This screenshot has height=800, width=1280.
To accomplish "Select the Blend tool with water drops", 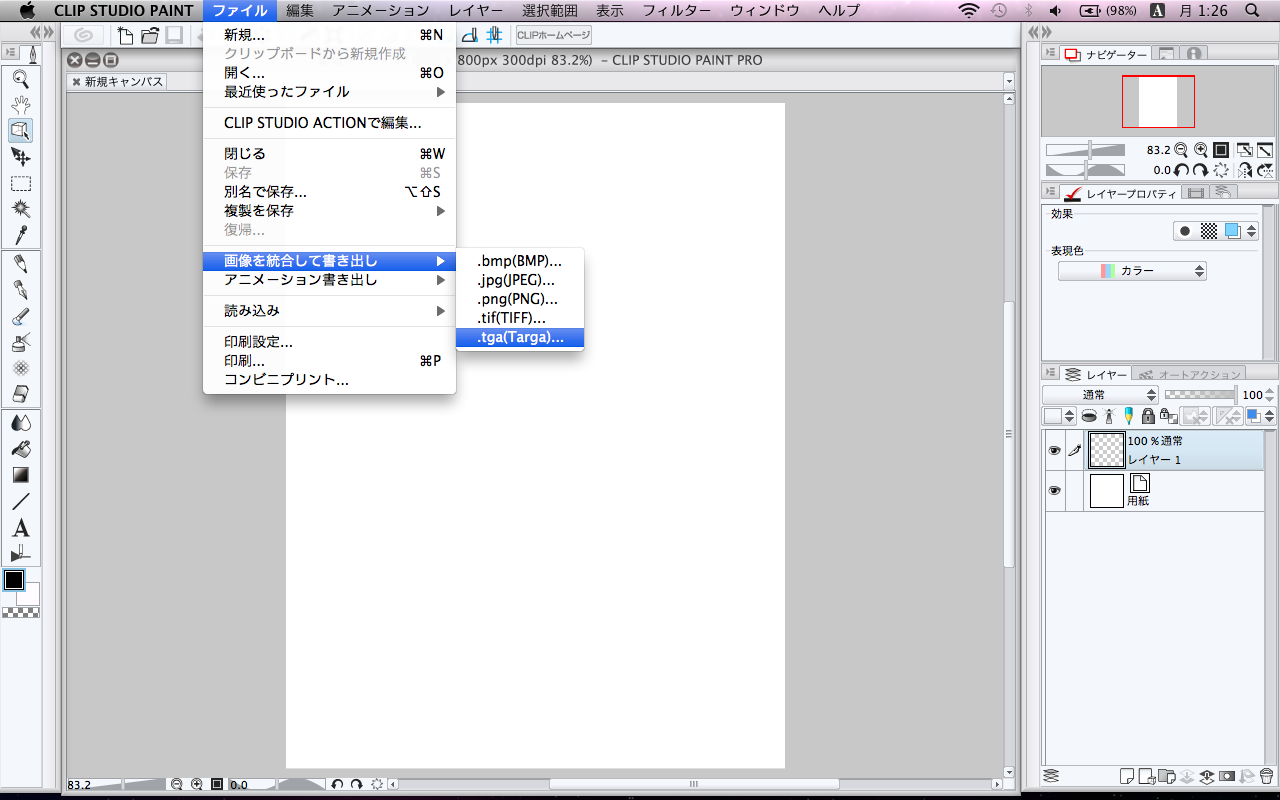I will pyautogui.click(x=20, y=422).
